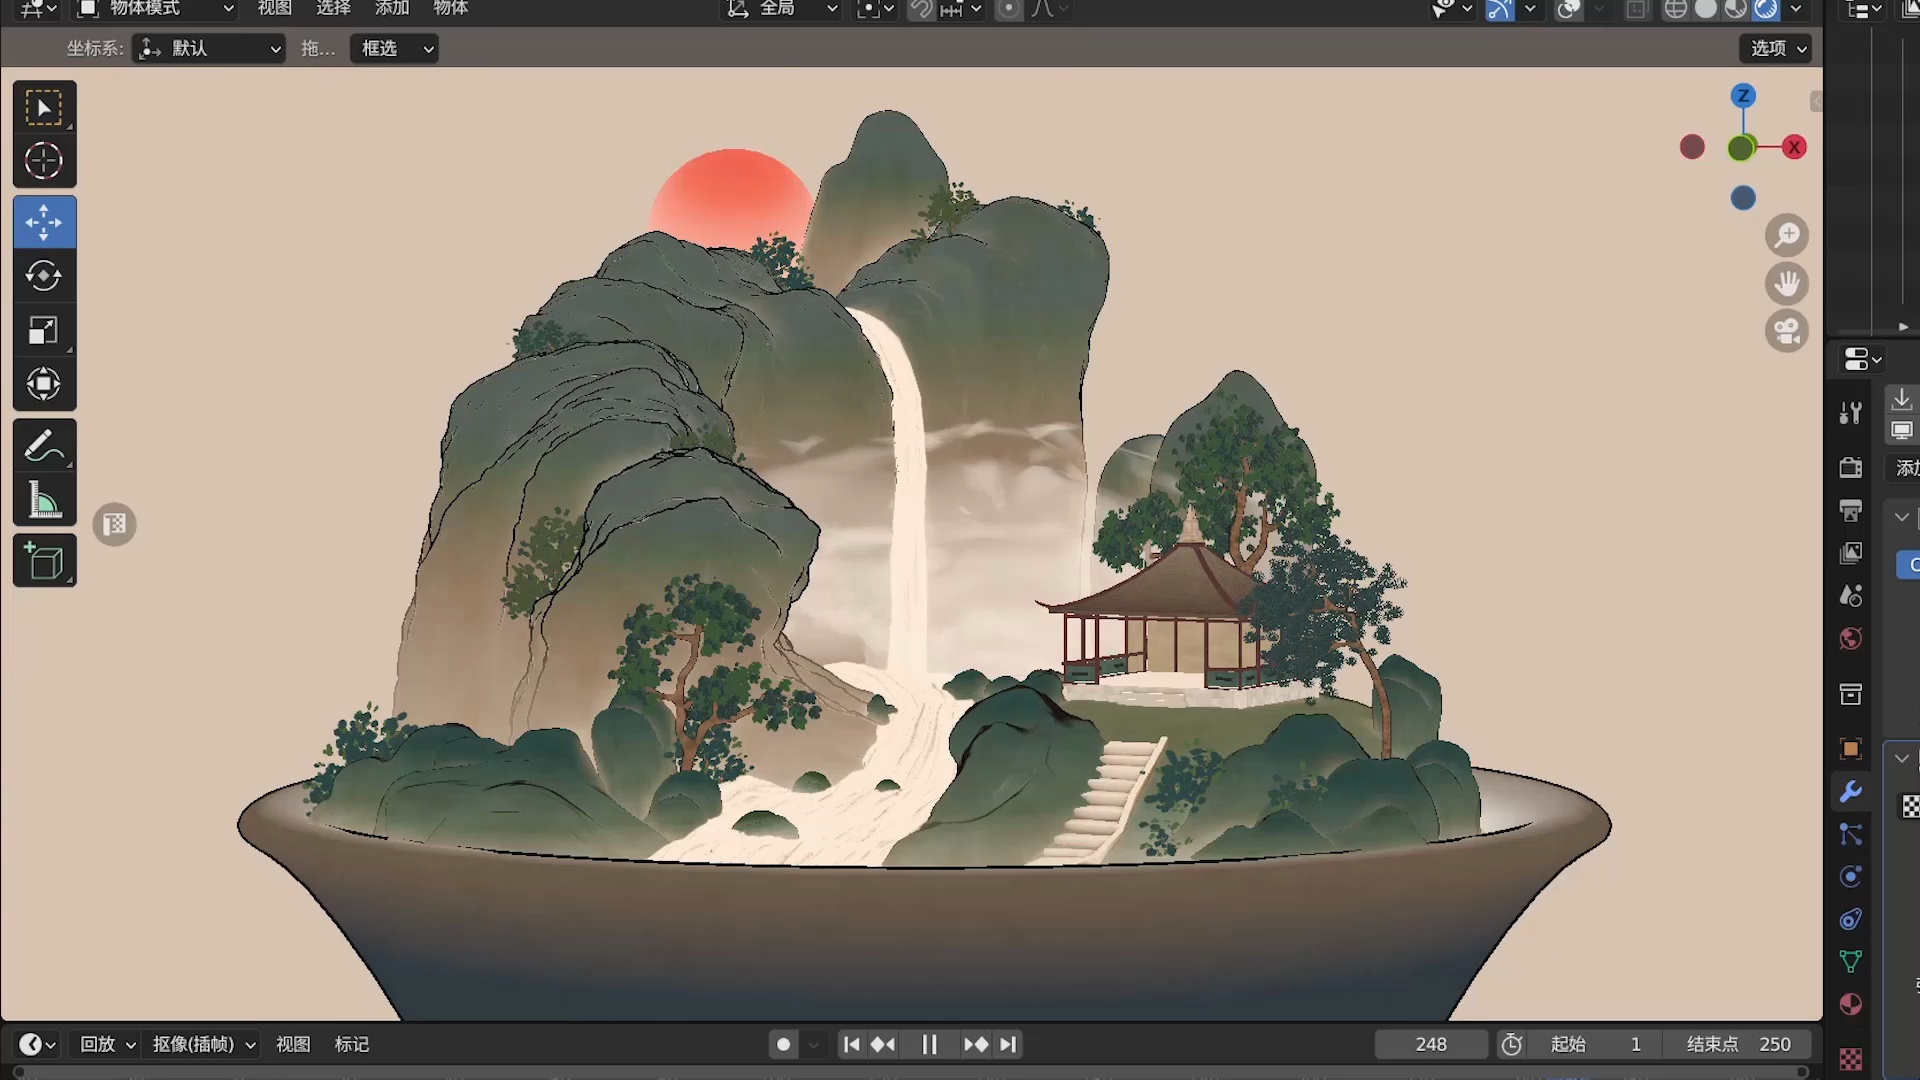The width and height of the screenshot is (1920, 1080).
Task: Pause the animation playback
Action: tap(929, 1044)
